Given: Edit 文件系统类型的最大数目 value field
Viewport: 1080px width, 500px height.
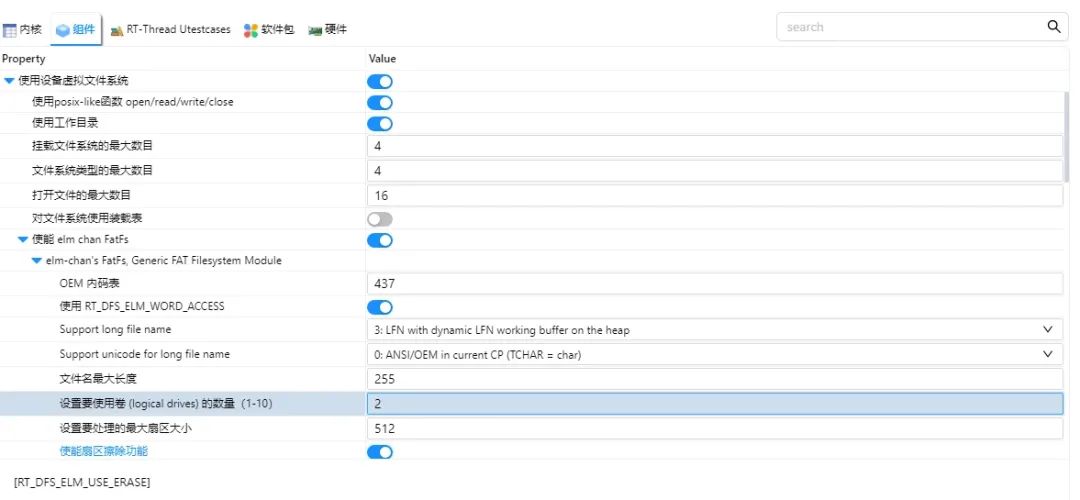Looking at the screenshot, I should click(714, 171).
